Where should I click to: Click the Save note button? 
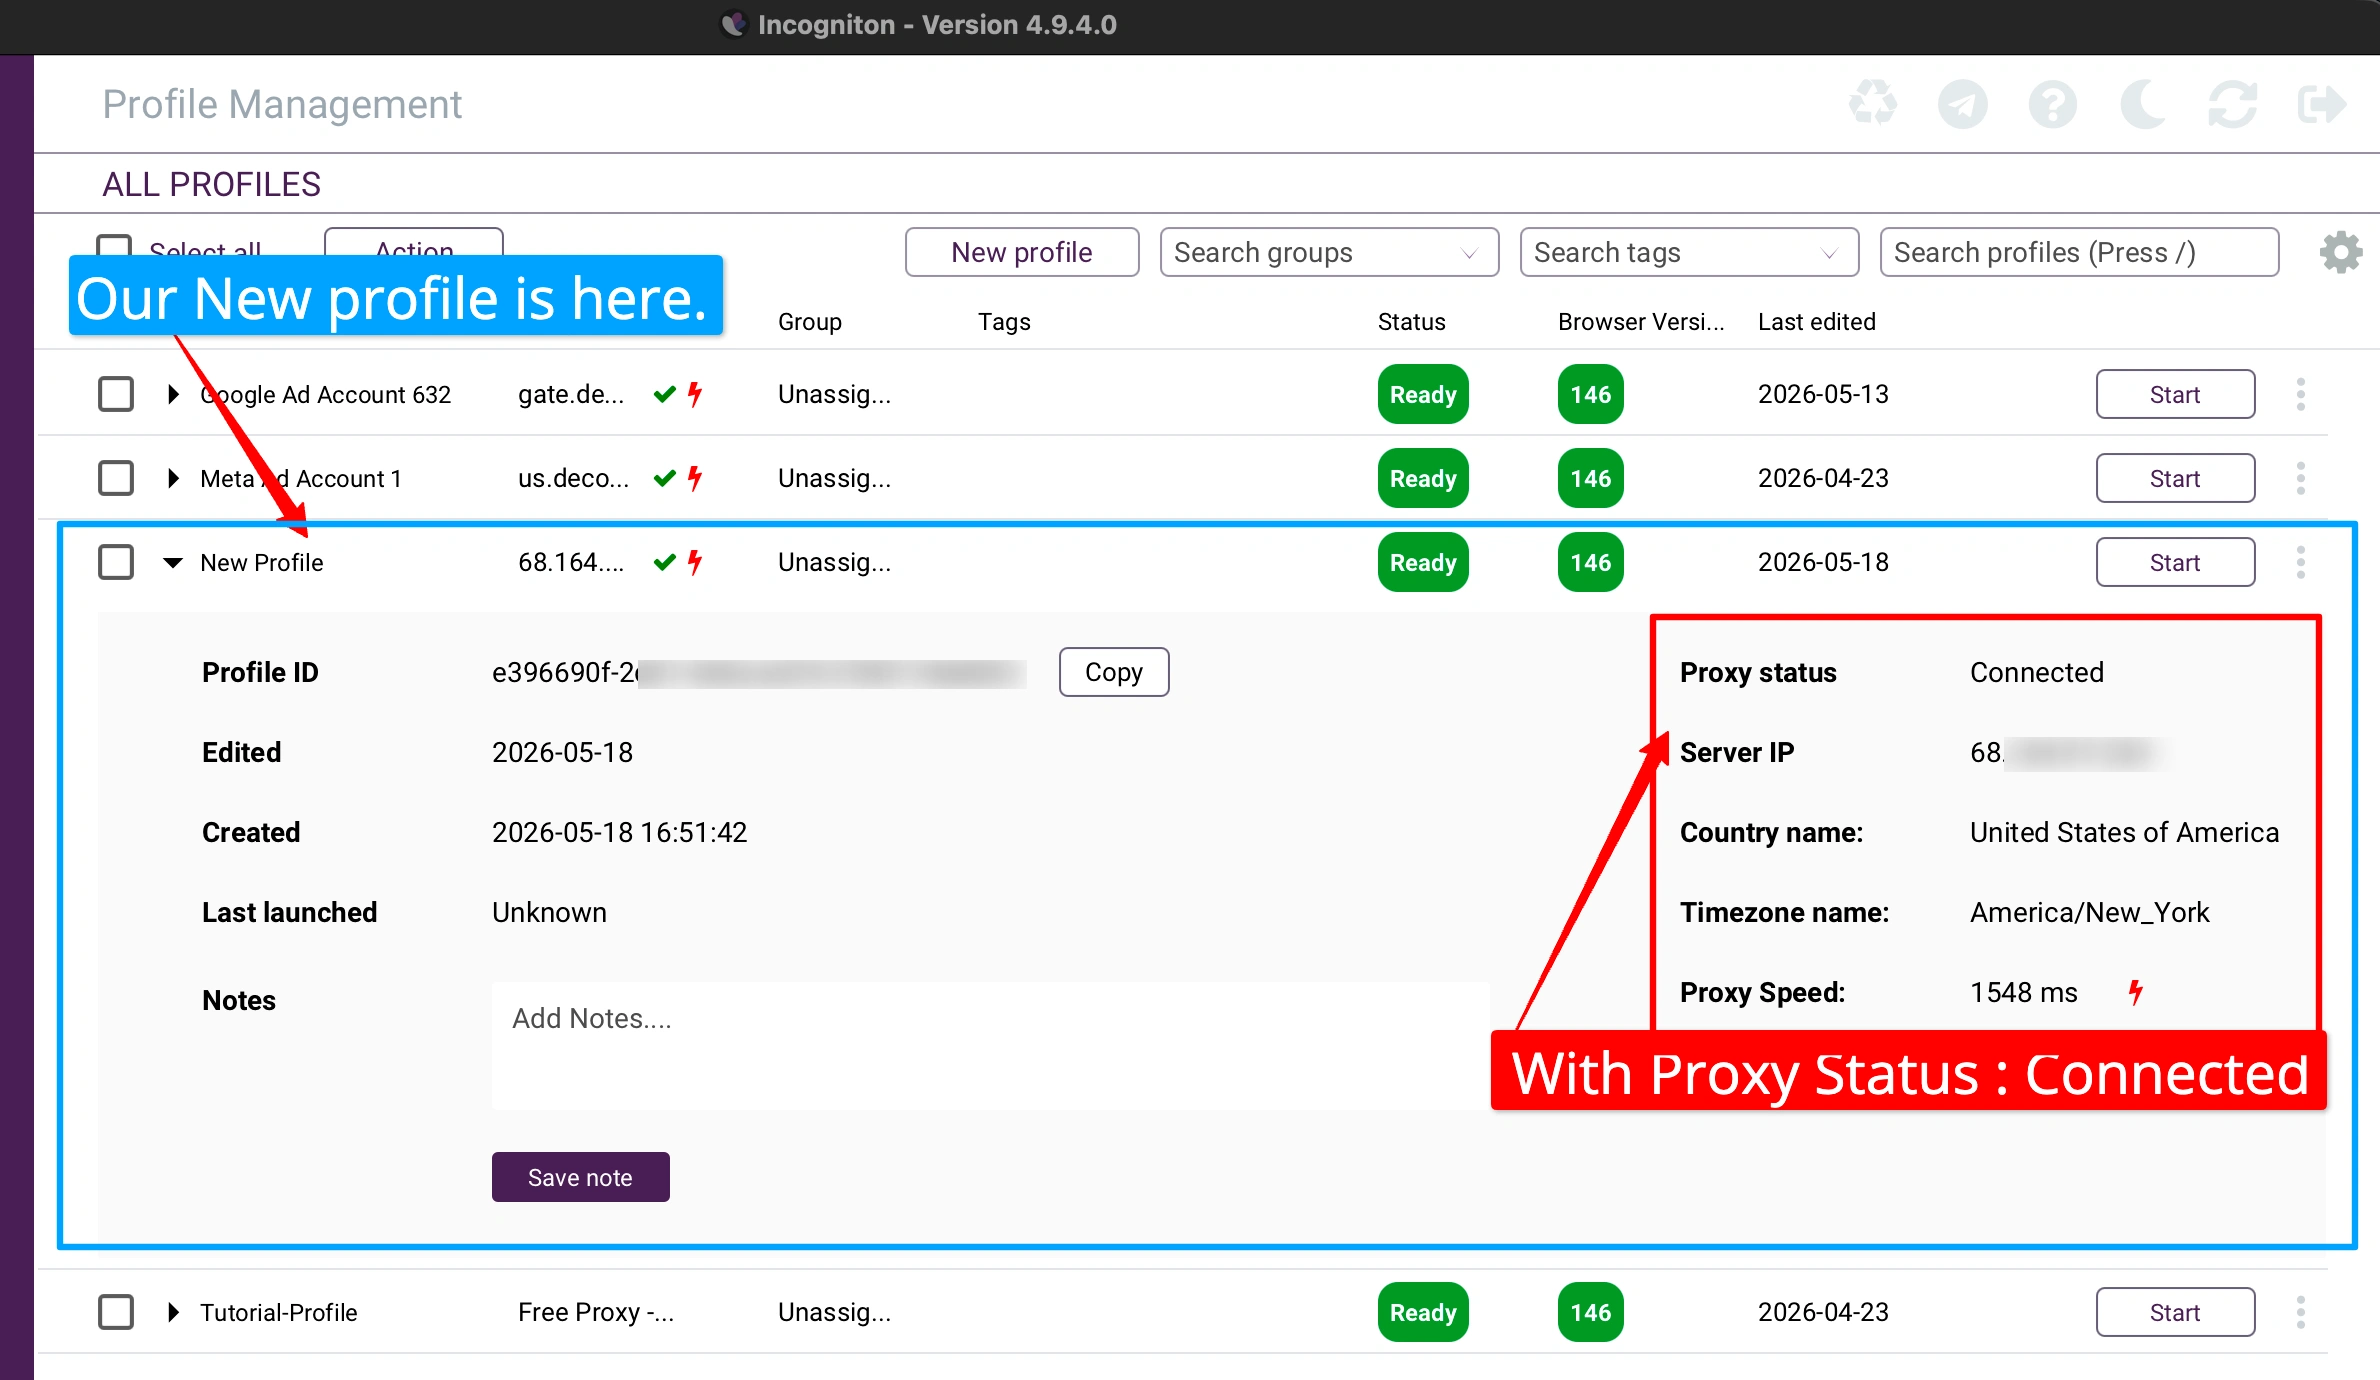point(580,1177)
